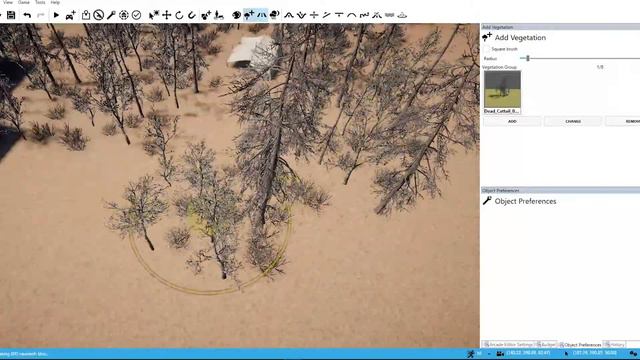640x360 pixels.
Task: Click the terrain erosion peaks icon
Action: coord(377,15)
